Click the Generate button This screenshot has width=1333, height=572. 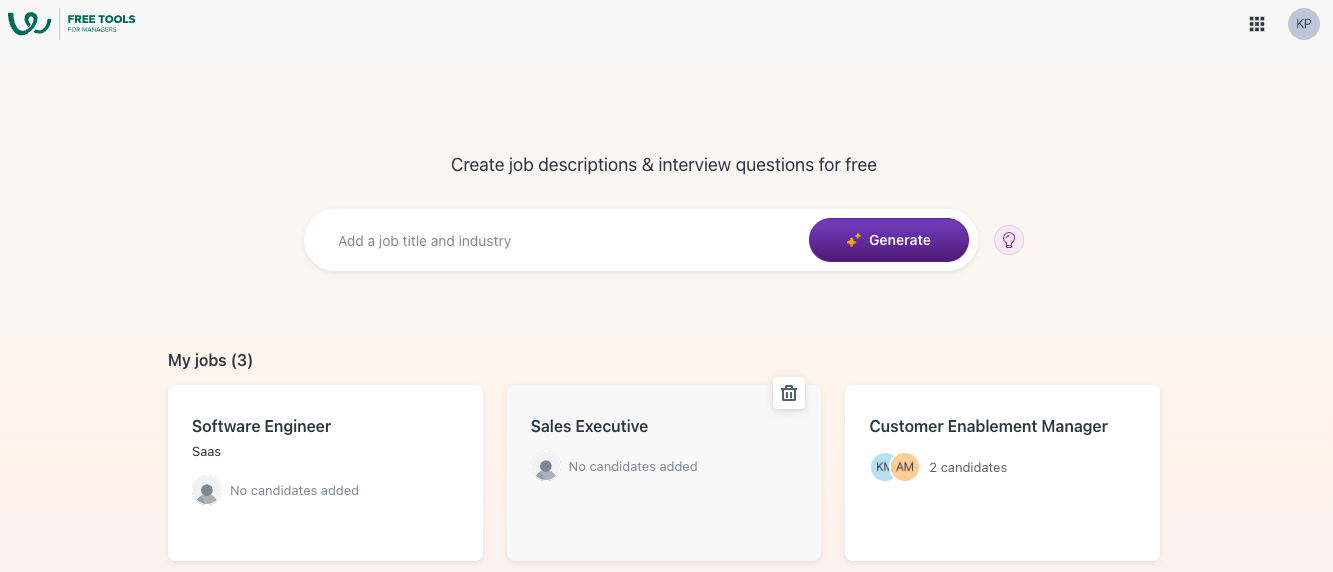coord(889,240)
